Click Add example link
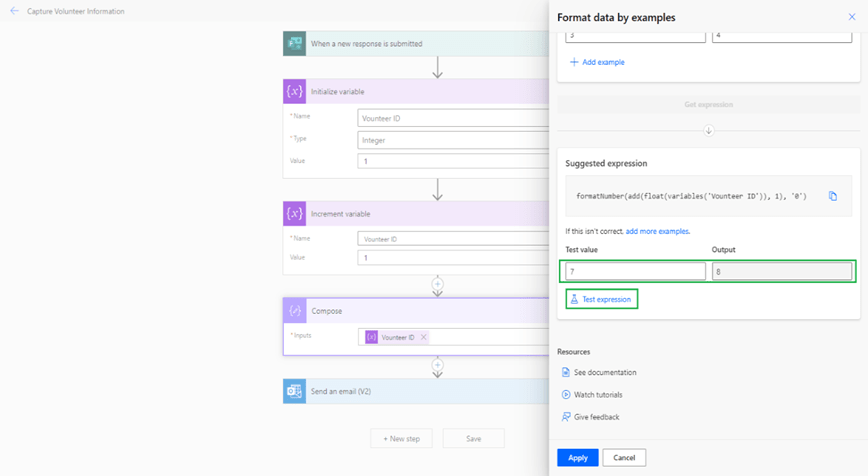Screen dimensions: 868x476 pyautogui.click(x=597, y=62)
